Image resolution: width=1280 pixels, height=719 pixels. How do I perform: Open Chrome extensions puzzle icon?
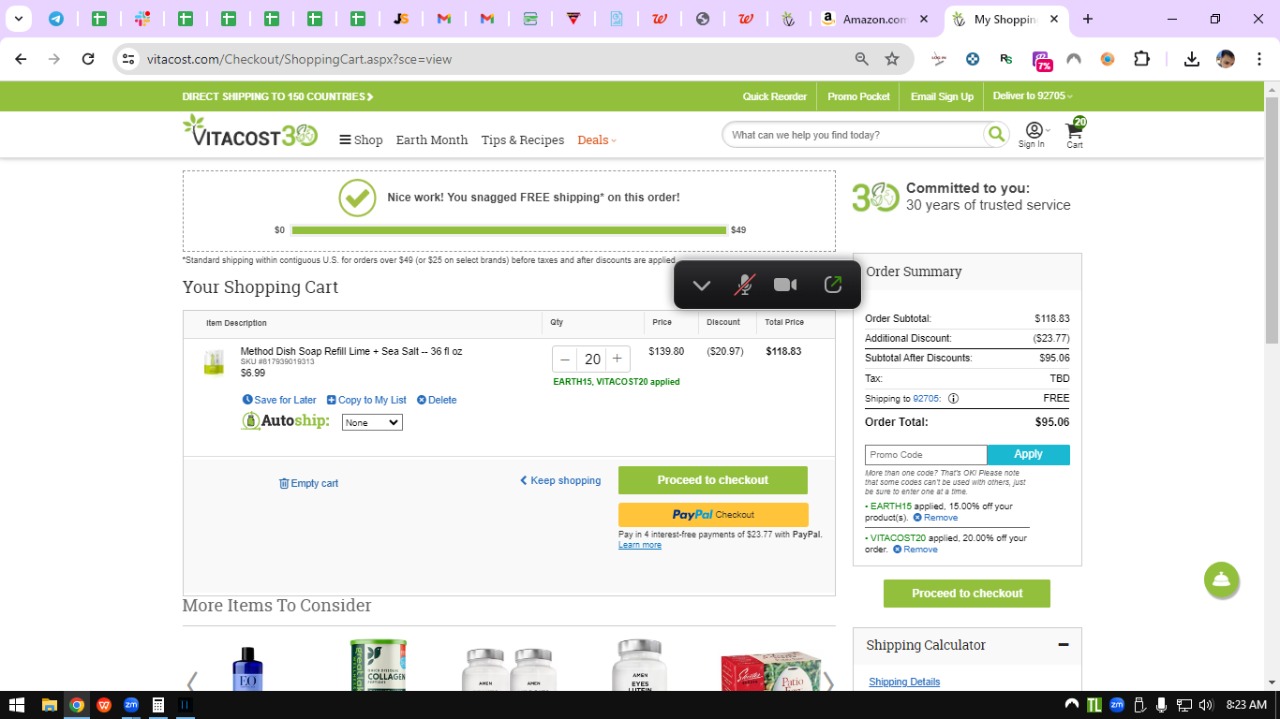tap(1142, 59)
